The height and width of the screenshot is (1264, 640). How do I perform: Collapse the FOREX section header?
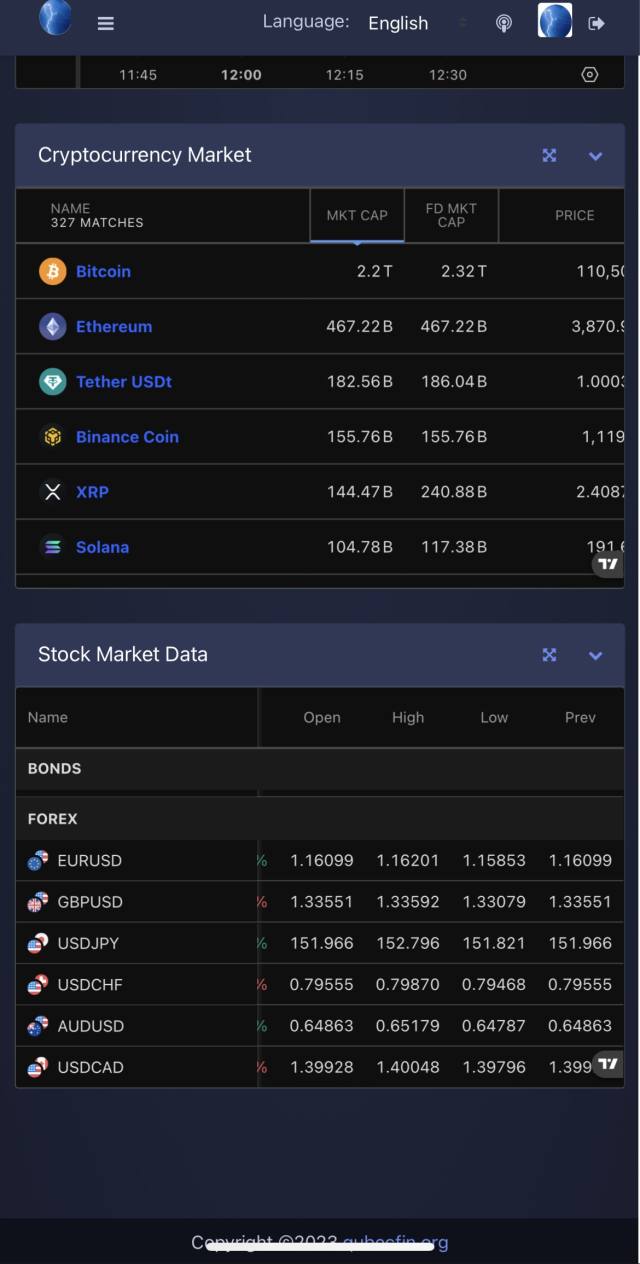pos(53,819)
